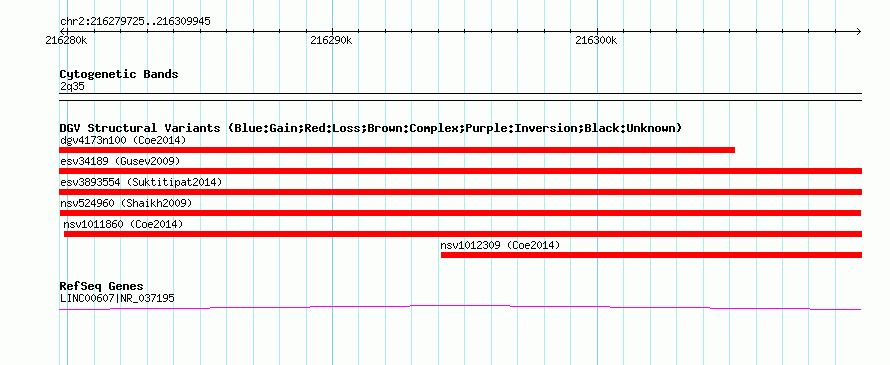This screenshot has width=890, height=365.
Task: Click the 216300k ruler label
Action: (596, 41)
